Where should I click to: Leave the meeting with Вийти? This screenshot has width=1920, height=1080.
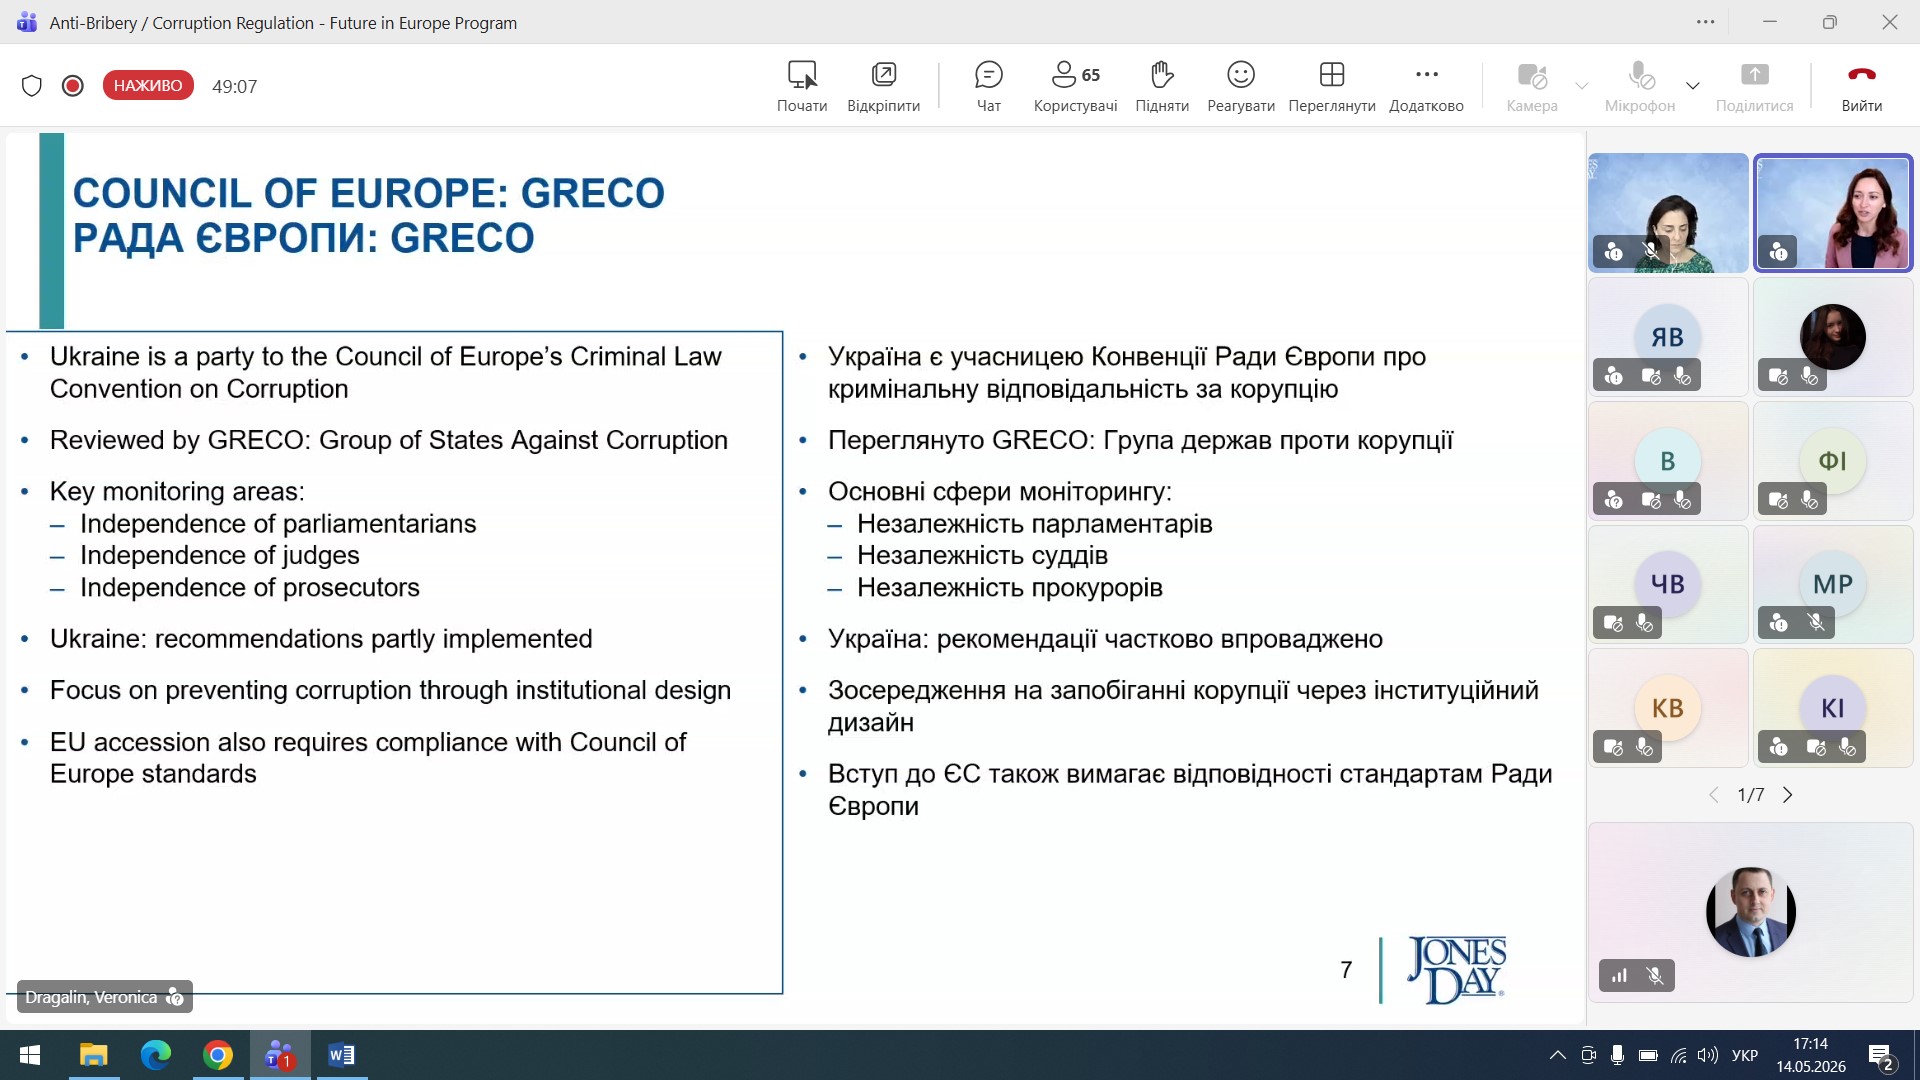click(x=1862, y=86)
